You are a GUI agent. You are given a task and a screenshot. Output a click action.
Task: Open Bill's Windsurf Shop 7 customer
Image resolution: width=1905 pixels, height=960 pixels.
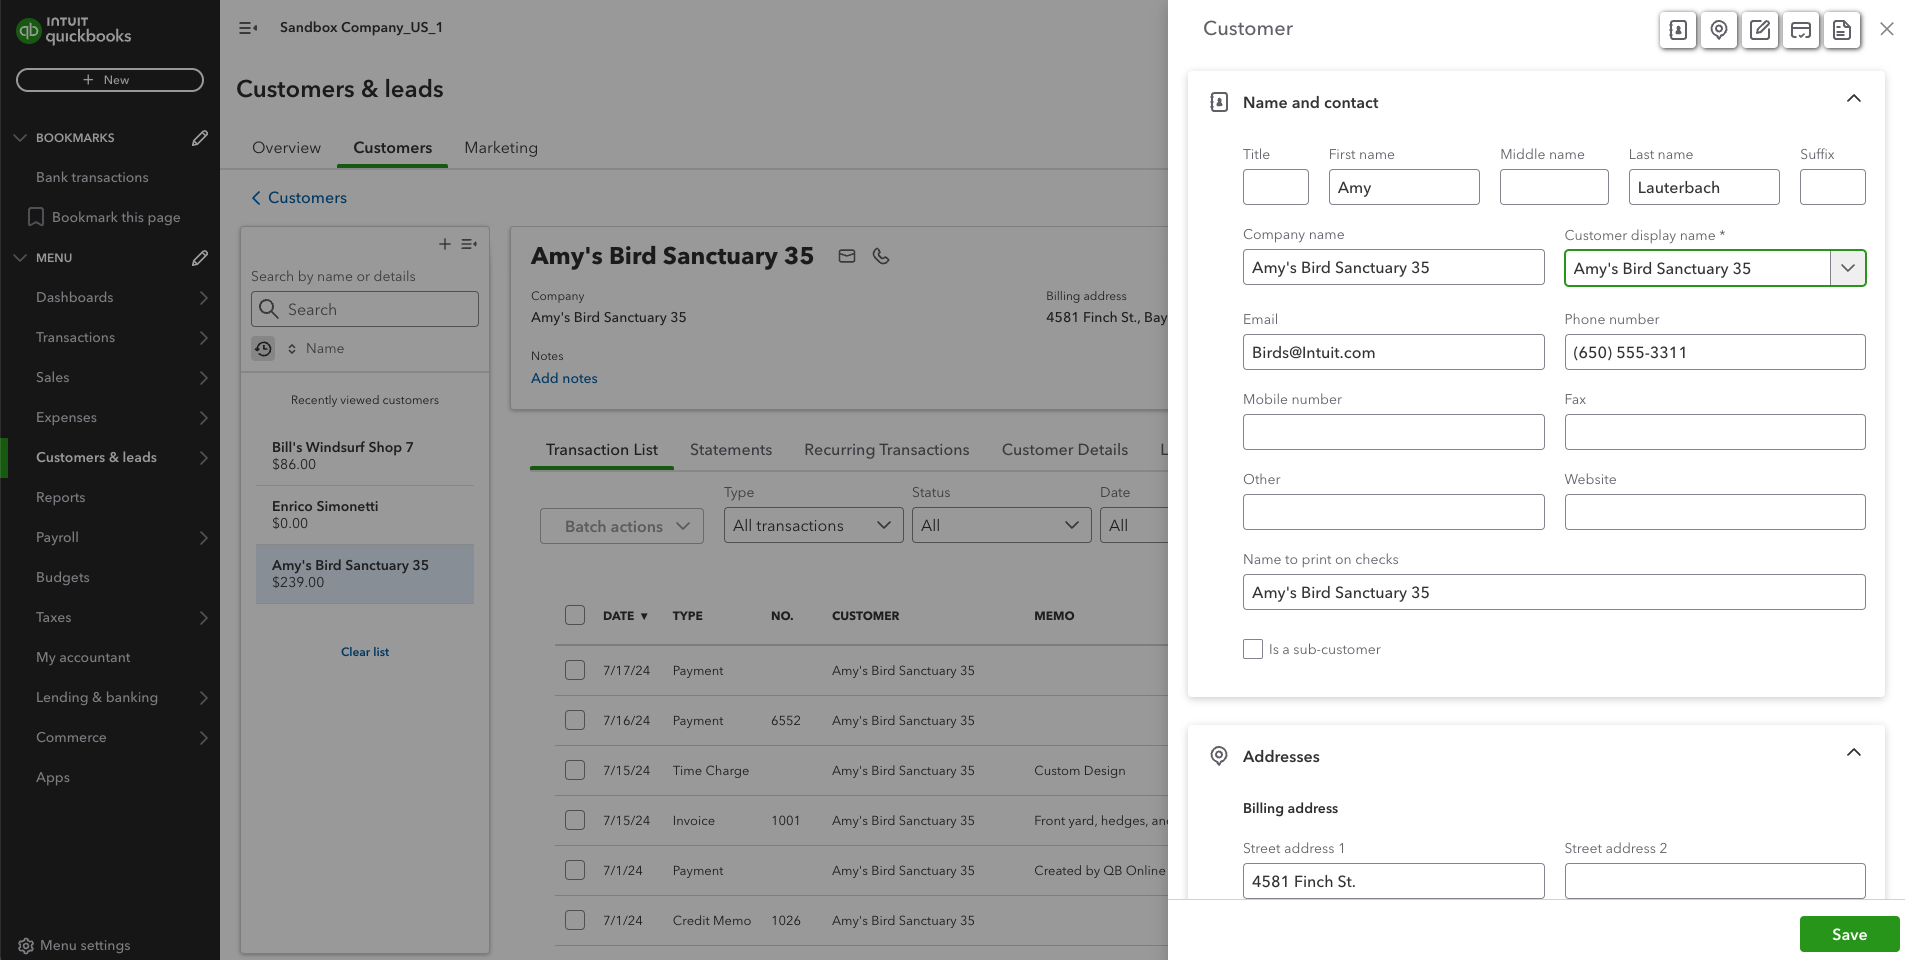365,455
